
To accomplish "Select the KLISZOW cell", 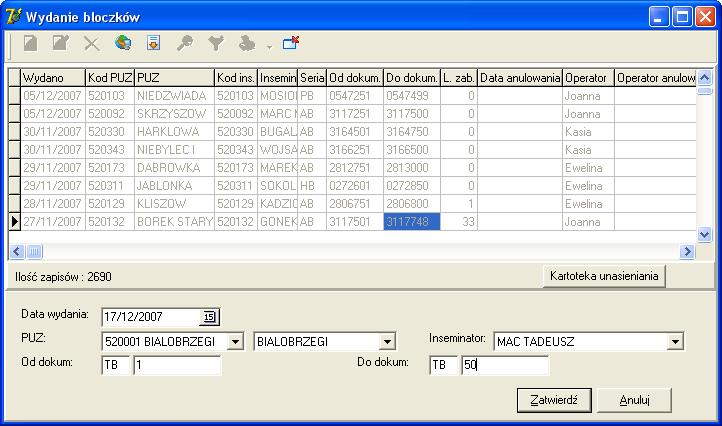I will [x=175, y=204].
